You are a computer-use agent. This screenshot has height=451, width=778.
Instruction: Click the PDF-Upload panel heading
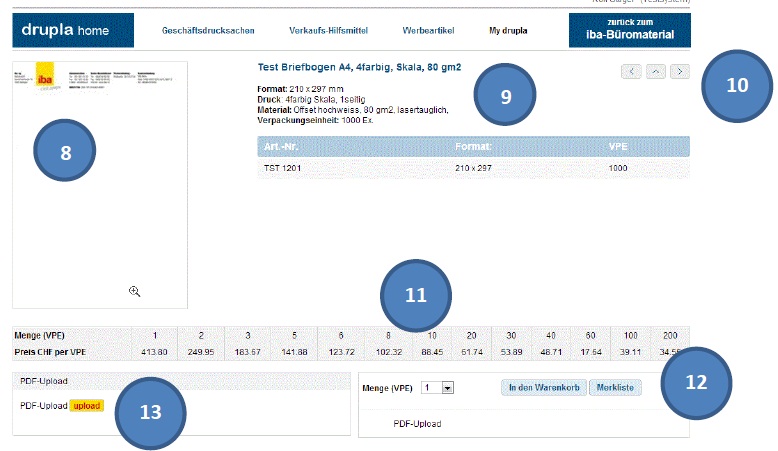pyautogui.click(x=44, y=381)
